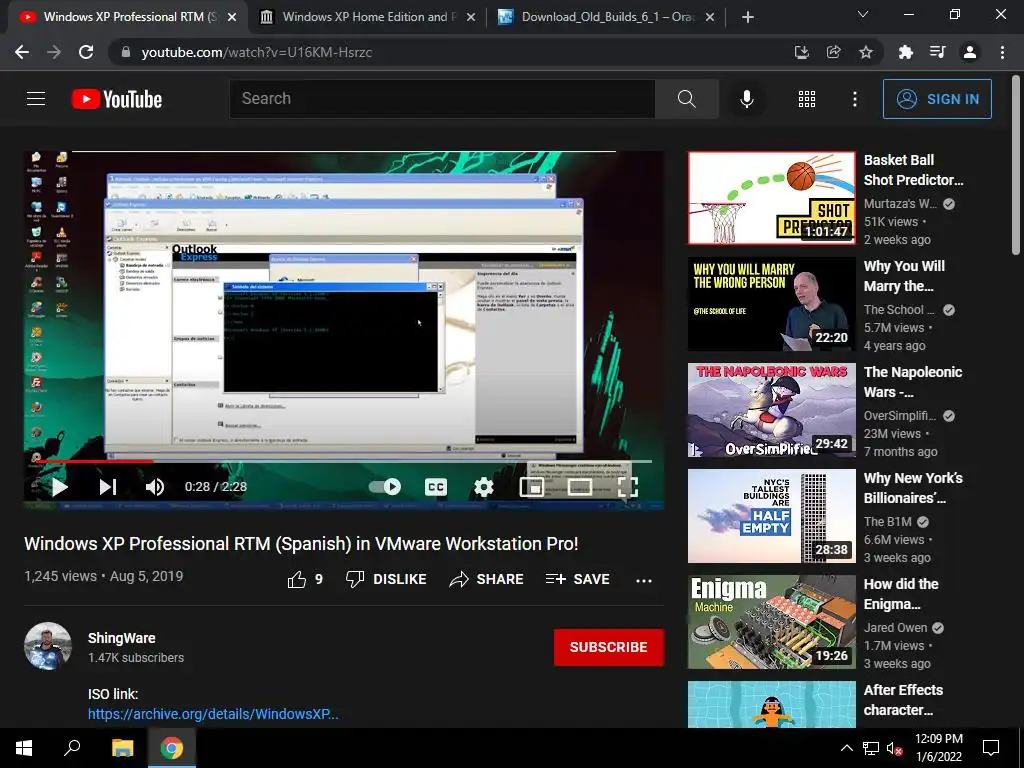Toggle the autoplay switch
Image resolution: width=1024 pixels, height=768 pixels.
tap(385, 487)
